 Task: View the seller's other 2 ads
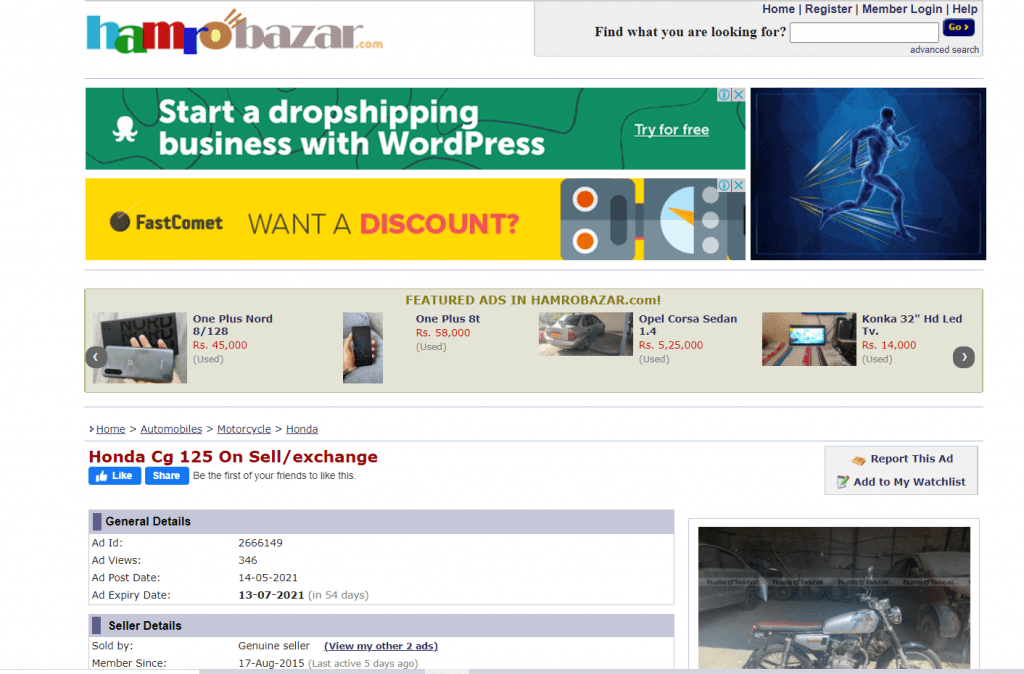pyautogui.click(x=380, y=646)
